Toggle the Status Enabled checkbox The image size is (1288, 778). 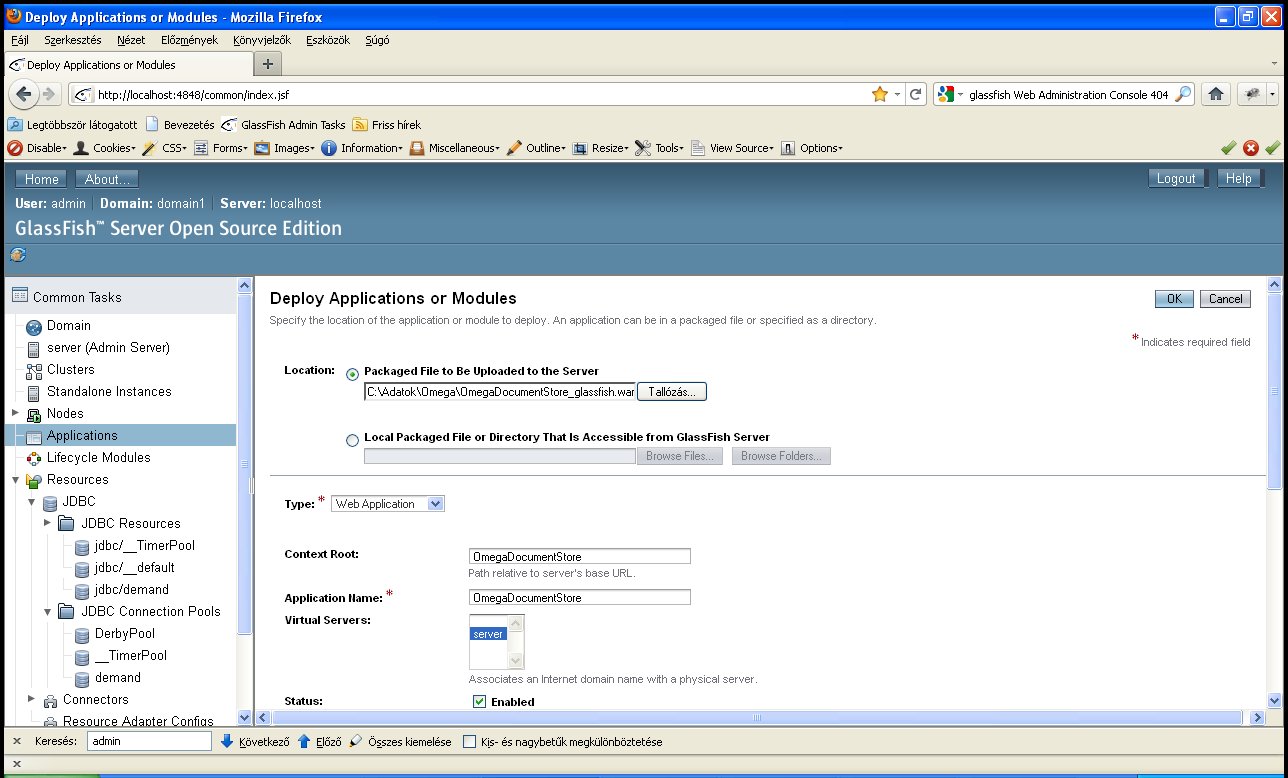(x=479, y=702)
